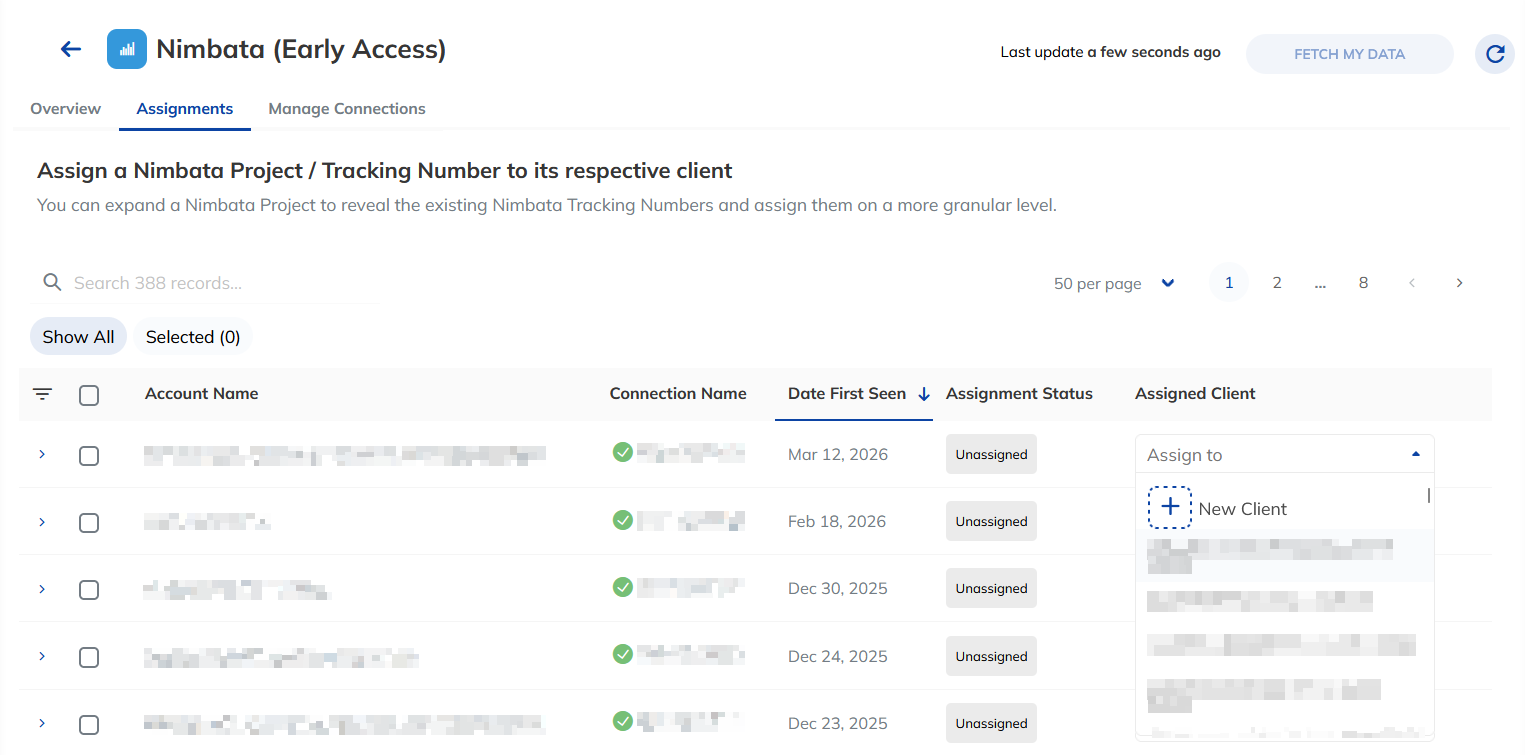Click the Unassigned badge in Dec 30, 2025 row
This screenshot has height=755, width=1525.
tap(991, 588)
